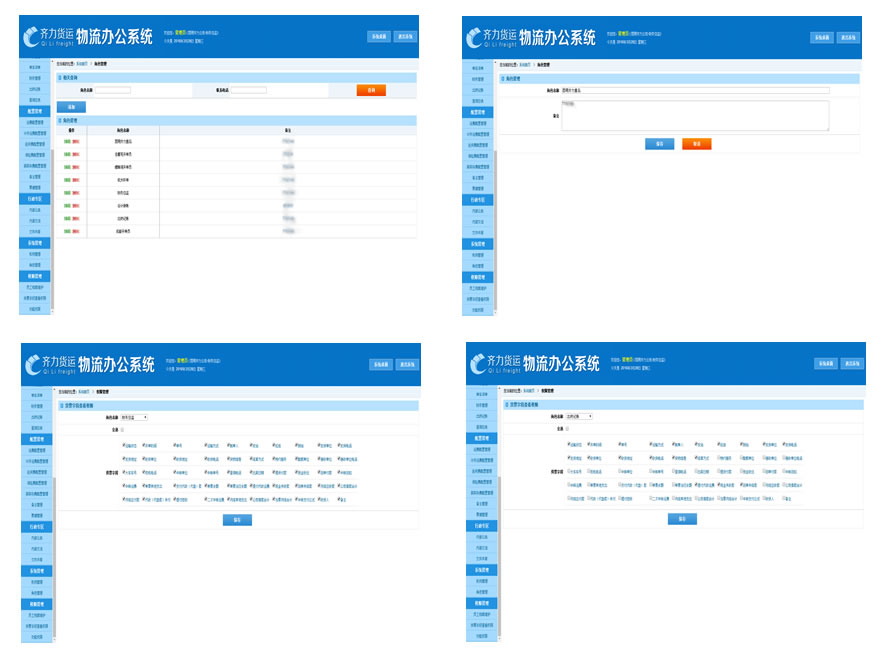Screen dimensions: 888x666
Task: Click the top sidebar section header in top-left screenshot
Action: pos(34,112)
